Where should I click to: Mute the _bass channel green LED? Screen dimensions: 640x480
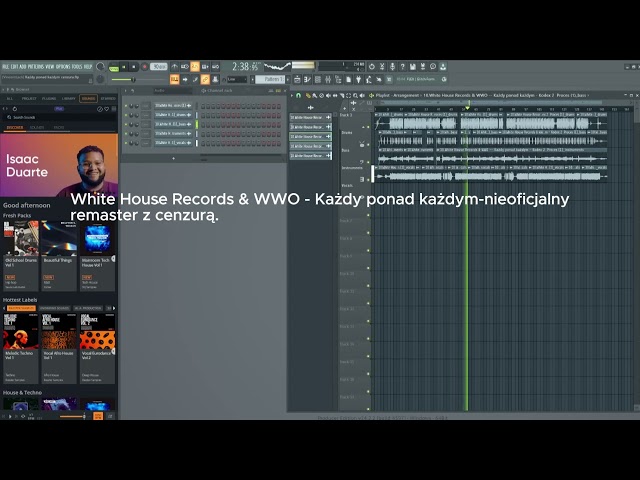126,124
